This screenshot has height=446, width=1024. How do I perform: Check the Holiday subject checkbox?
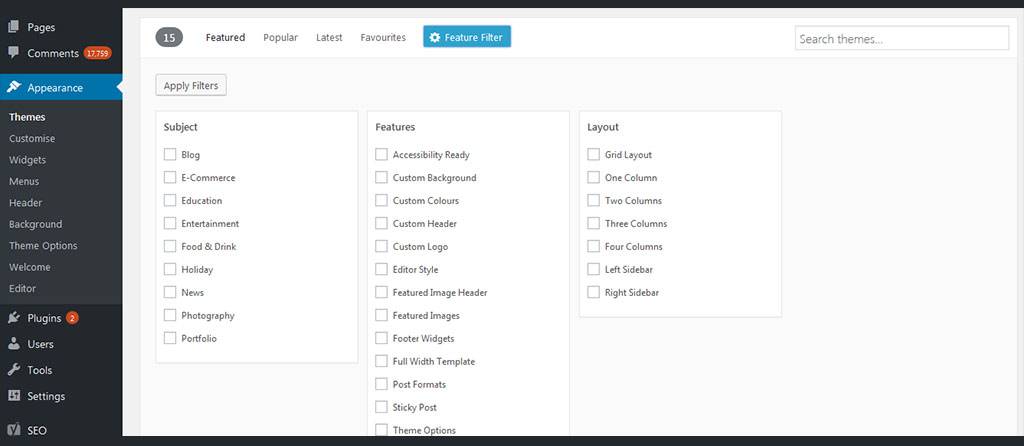(170, 268)
